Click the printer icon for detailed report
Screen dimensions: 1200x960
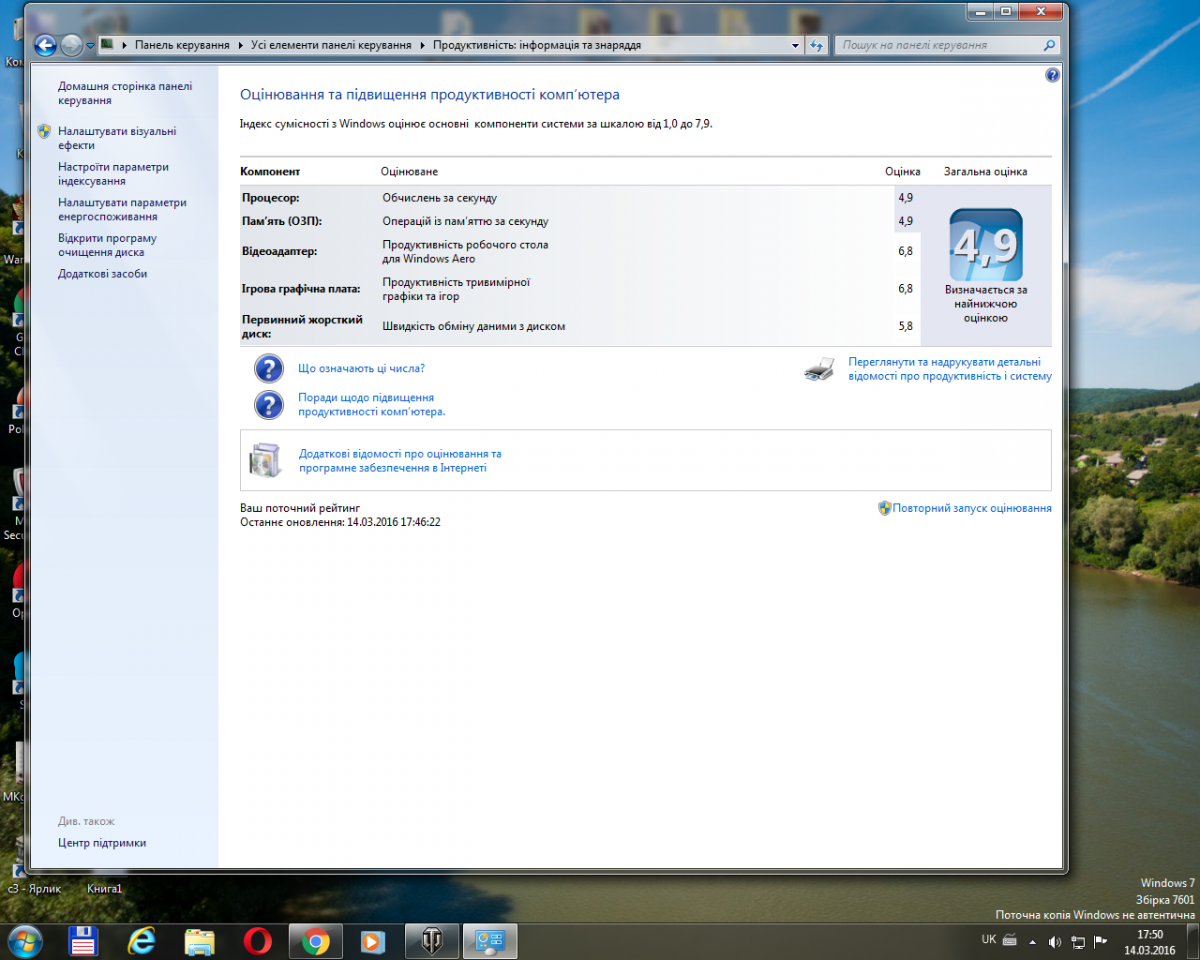click(x=819, y=369)
